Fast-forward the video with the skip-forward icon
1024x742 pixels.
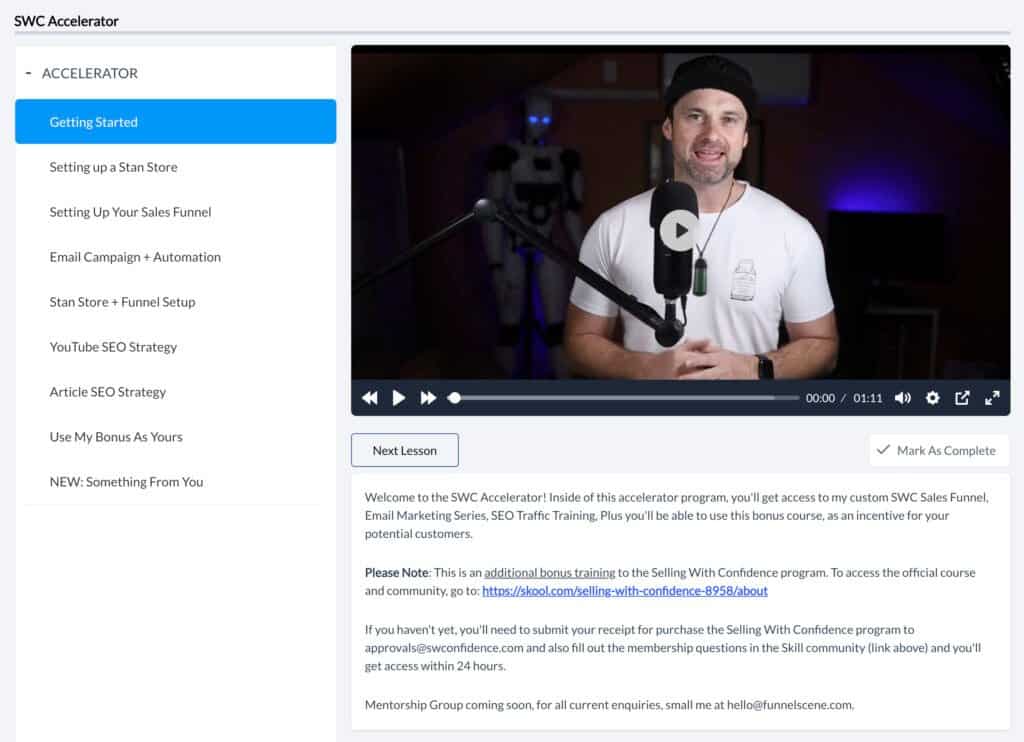pyautogui.click(x=428, y=398)
